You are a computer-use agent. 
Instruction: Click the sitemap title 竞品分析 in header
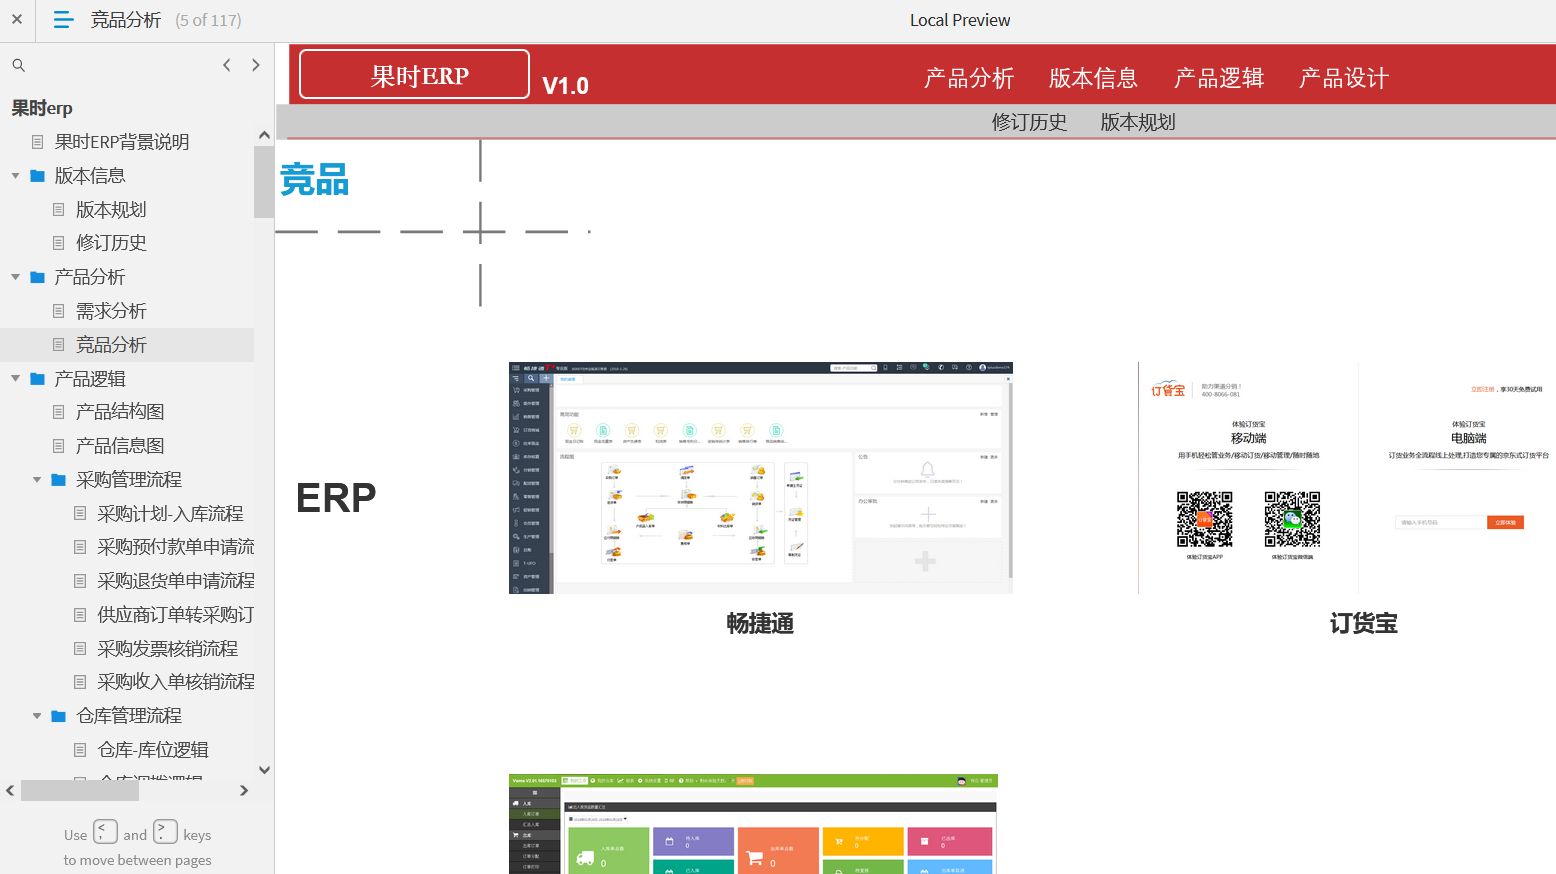(x=126, y=20)
